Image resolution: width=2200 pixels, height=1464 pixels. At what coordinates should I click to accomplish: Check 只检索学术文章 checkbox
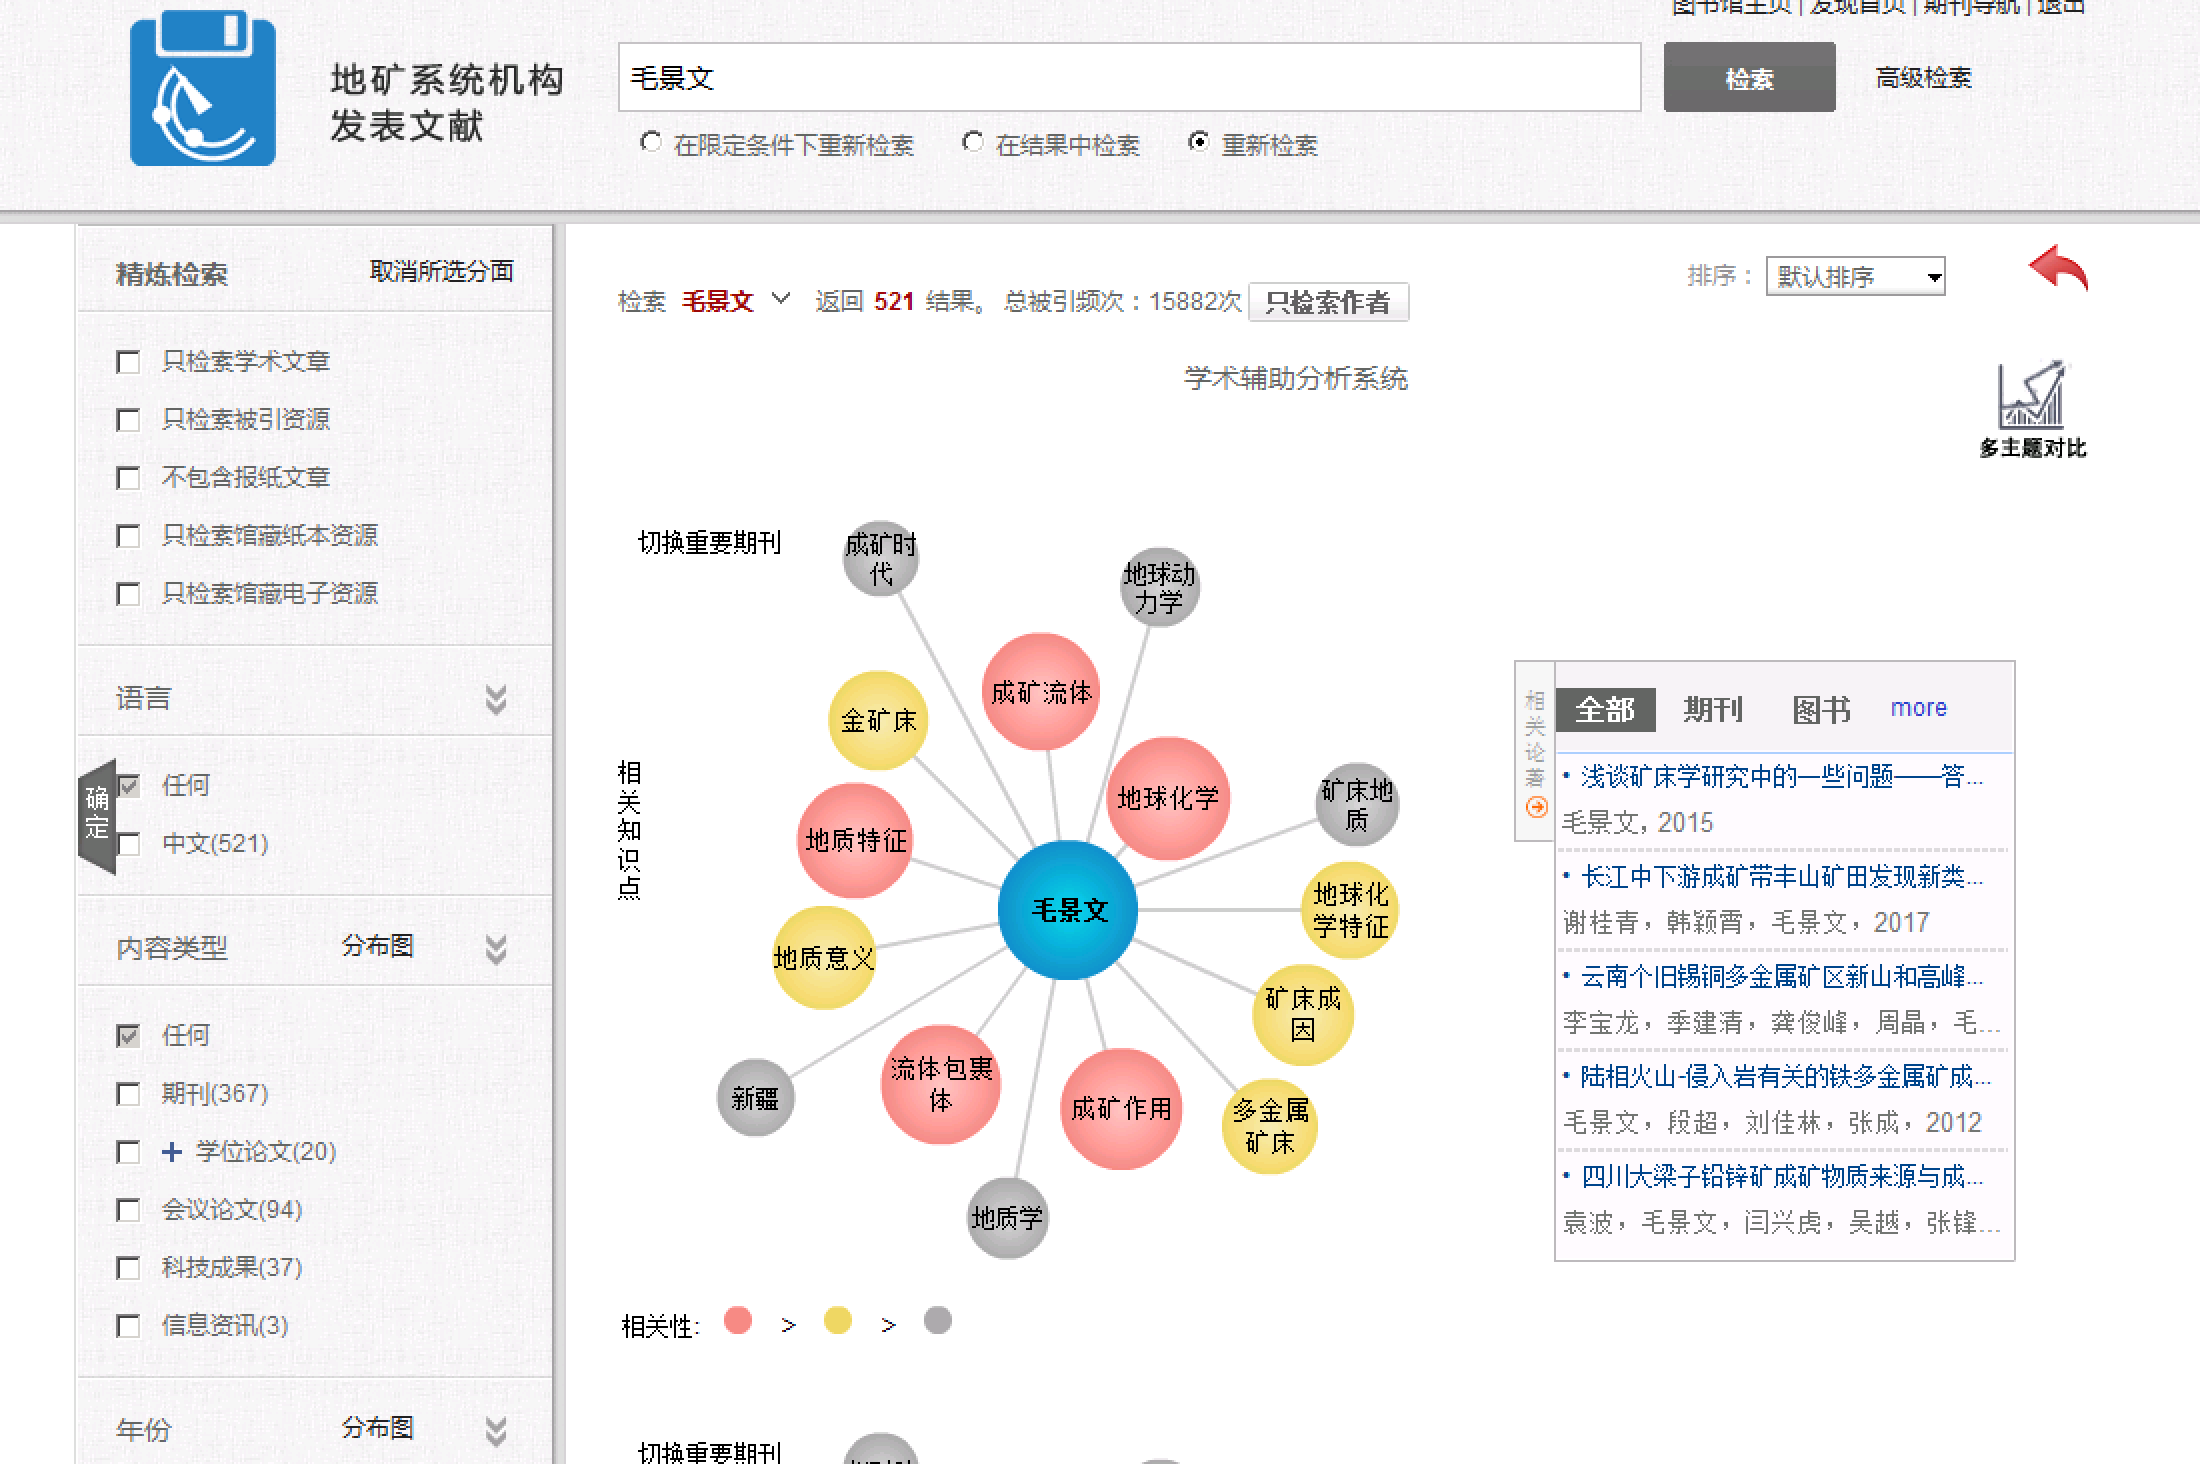128,362
